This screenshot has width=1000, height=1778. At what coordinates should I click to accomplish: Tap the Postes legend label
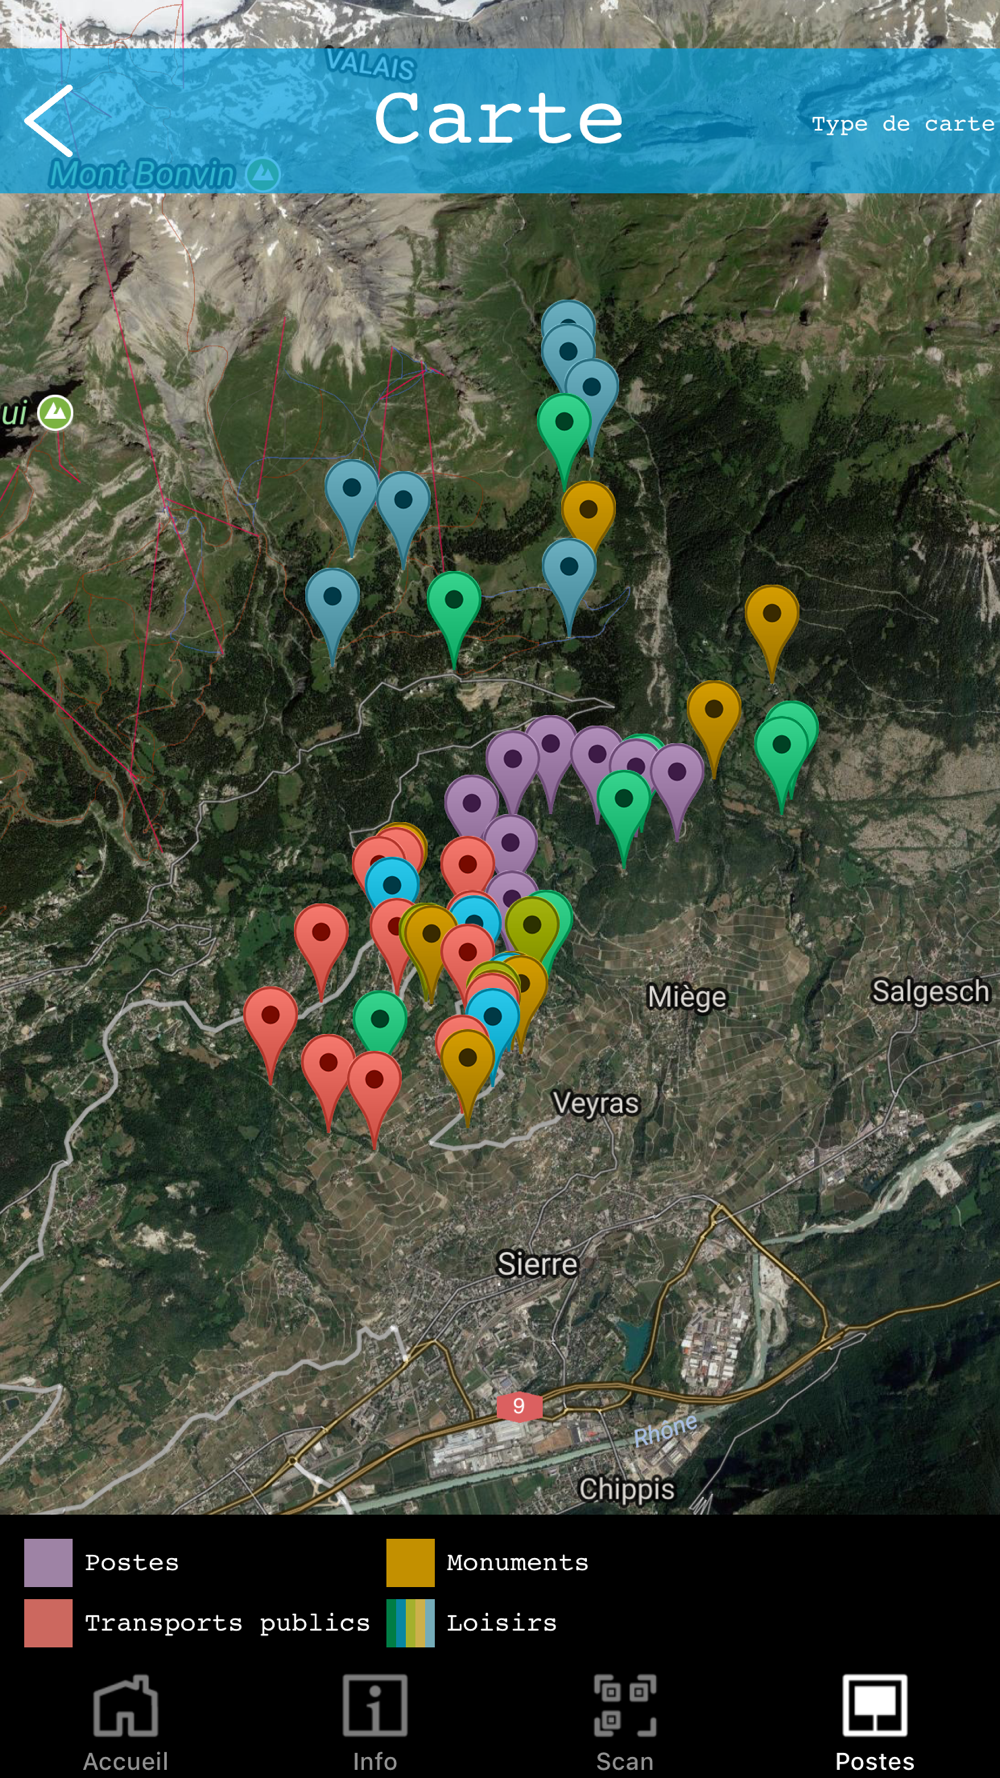coord(132,1563)
